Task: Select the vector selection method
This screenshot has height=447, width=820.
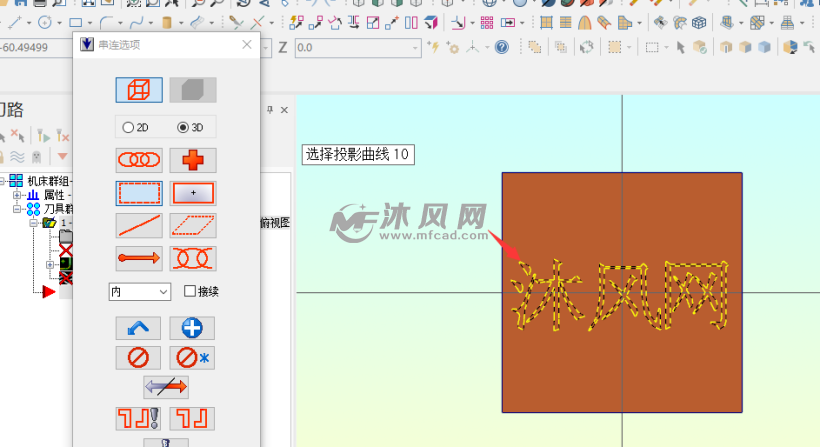Action: (x=139, y=258)
